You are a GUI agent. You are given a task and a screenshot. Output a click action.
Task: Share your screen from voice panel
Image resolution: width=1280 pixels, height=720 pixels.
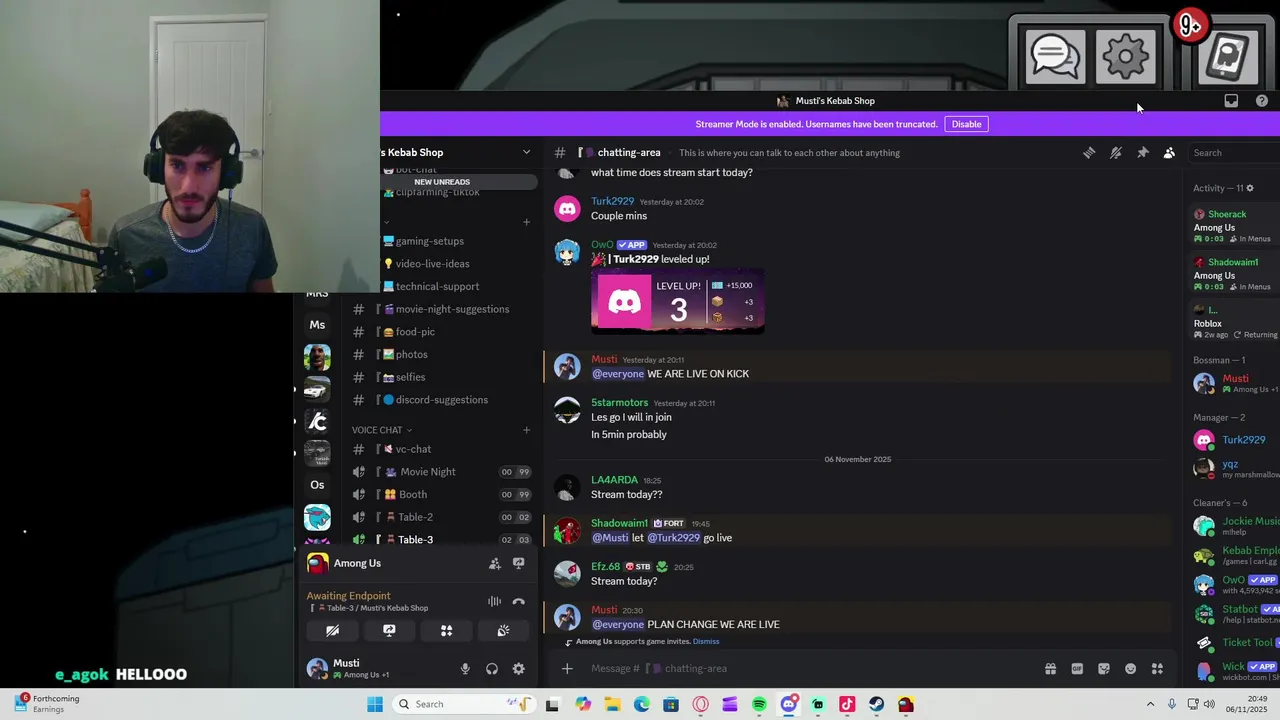pyautogui.click(x=389, y=631)
